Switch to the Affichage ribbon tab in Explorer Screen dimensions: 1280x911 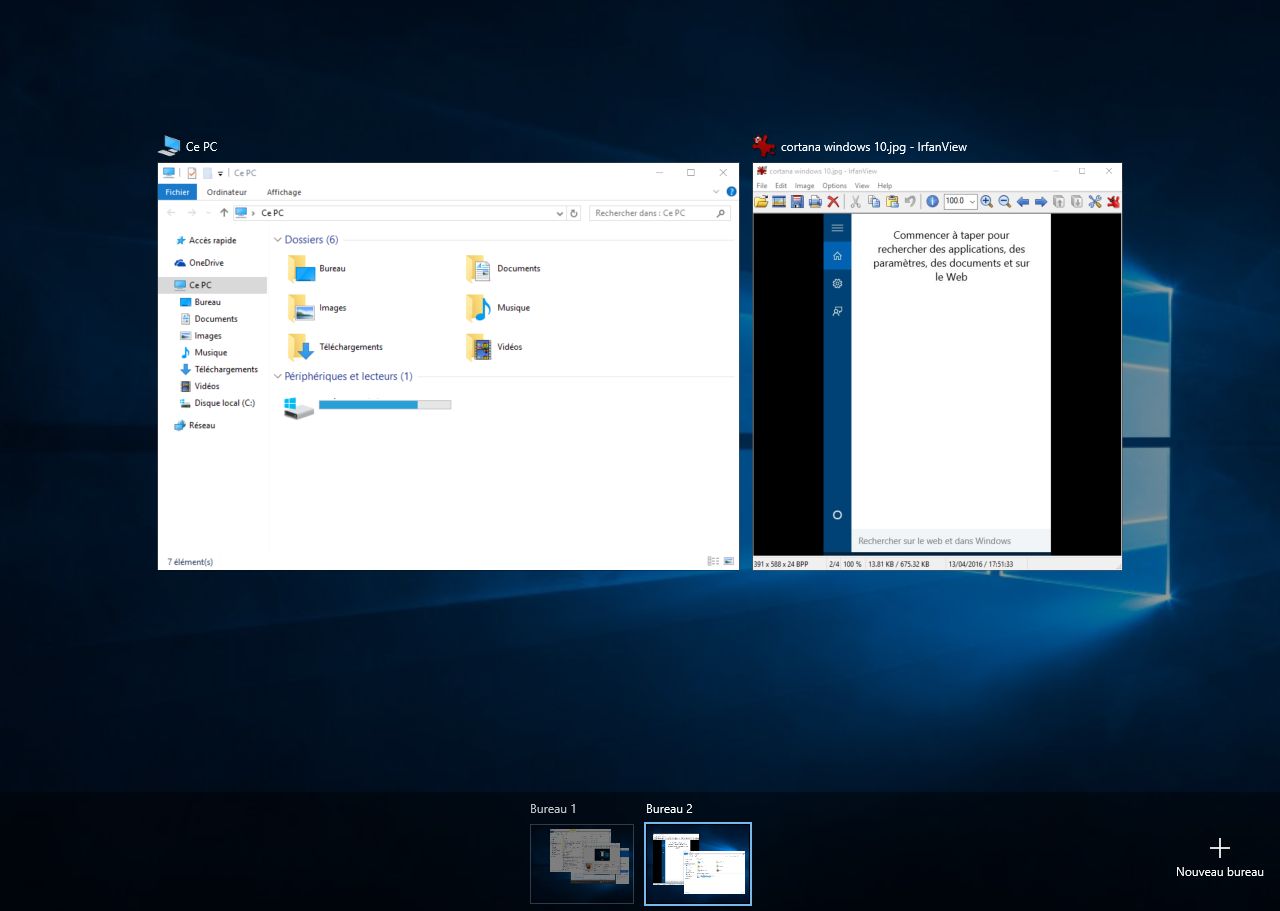click(x=284, y=192)
